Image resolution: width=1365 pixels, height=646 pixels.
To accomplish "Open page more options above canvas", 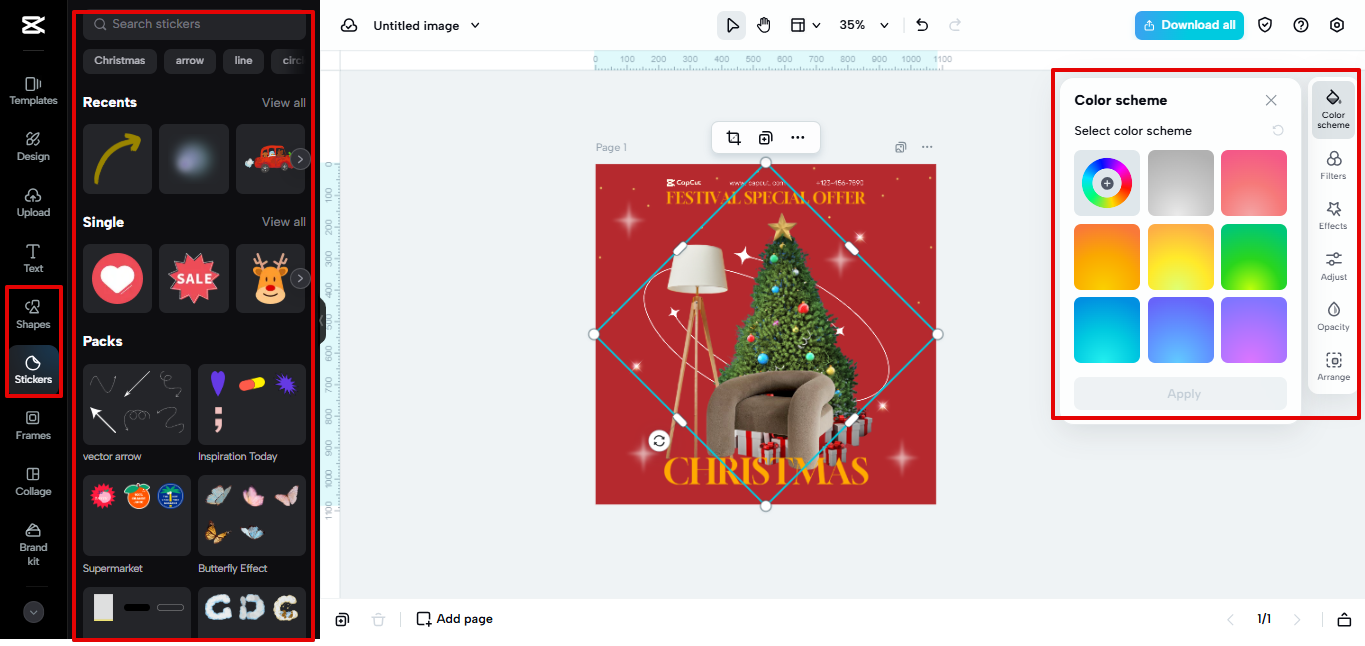I will [927, 147].
